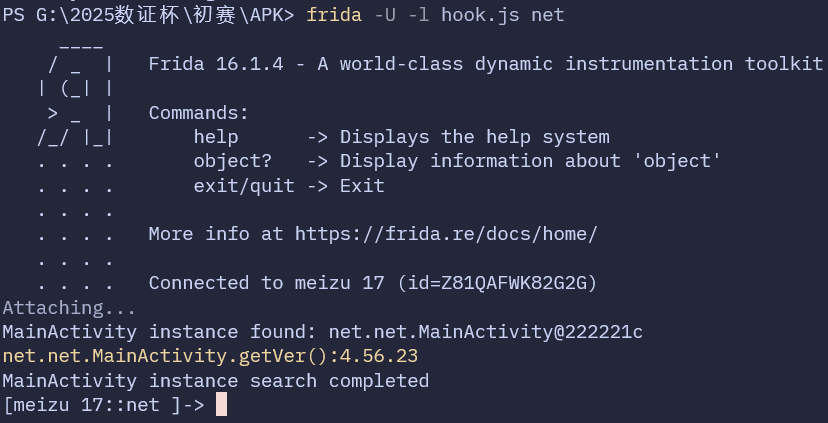This screenshot has height=423, width=828.
Task: Open the frida.re docs home URL
Action: pyautogui.click(x=446, y=235)
